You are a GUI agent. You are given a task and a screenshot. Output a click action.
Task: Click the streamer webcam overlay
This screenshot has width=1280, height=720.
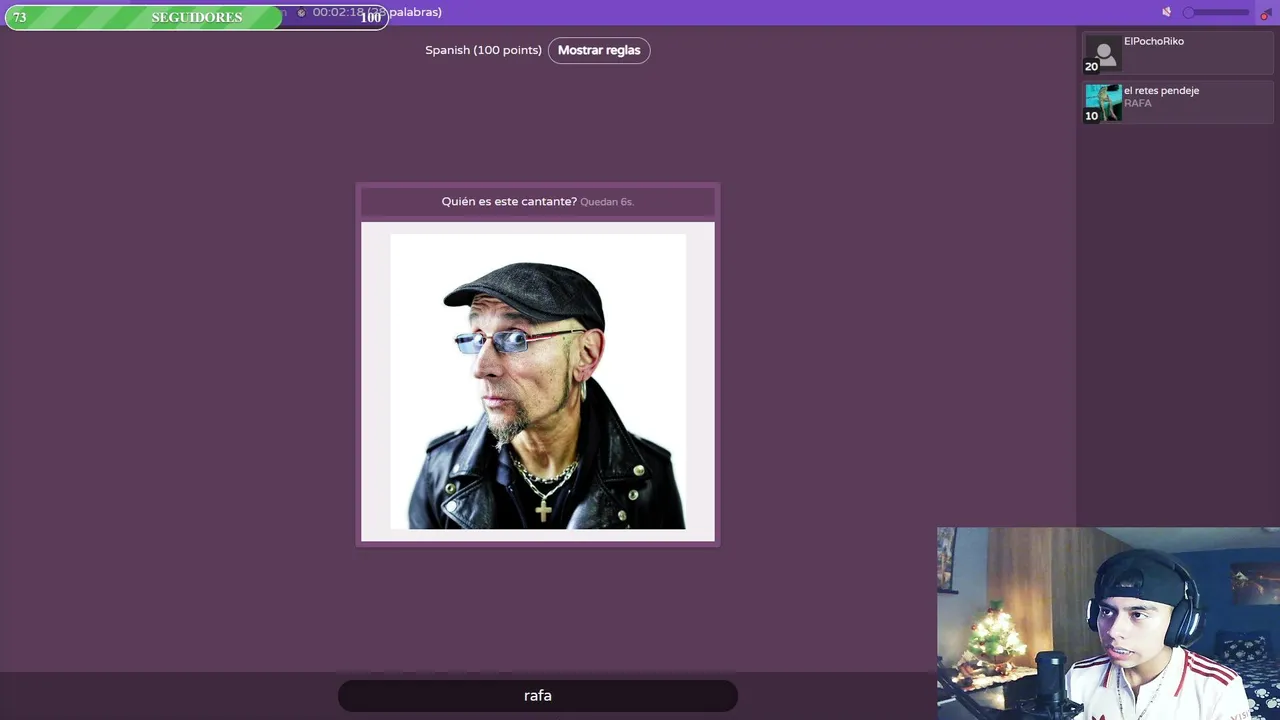[x=1108, y=624]
